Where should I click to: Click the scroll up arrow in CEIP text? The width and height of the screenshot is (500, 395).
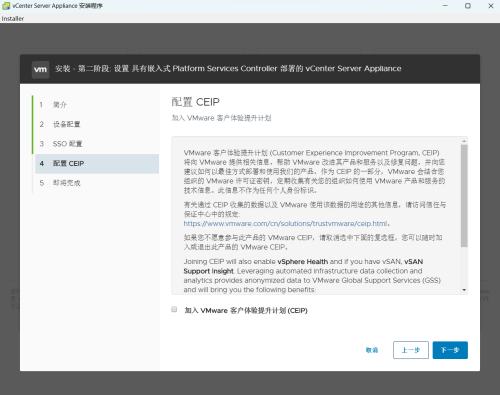[x=464, y=141]
